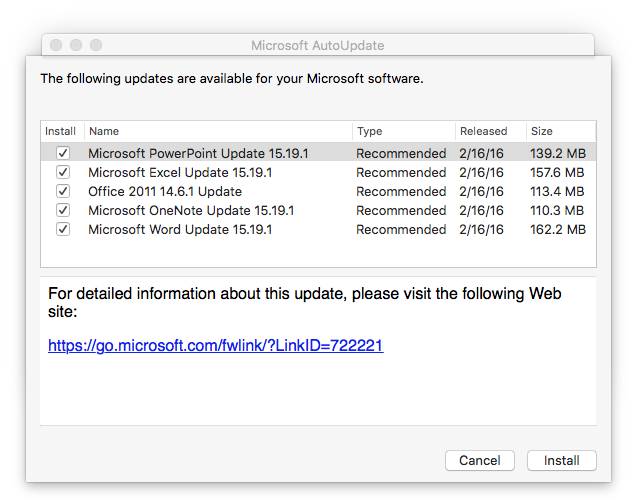Image resolution: width=636 pixels, height=503 pixels.
Task: Select the Microsoft PowerPoint Update 15.19.1 row
Action: 318,153
